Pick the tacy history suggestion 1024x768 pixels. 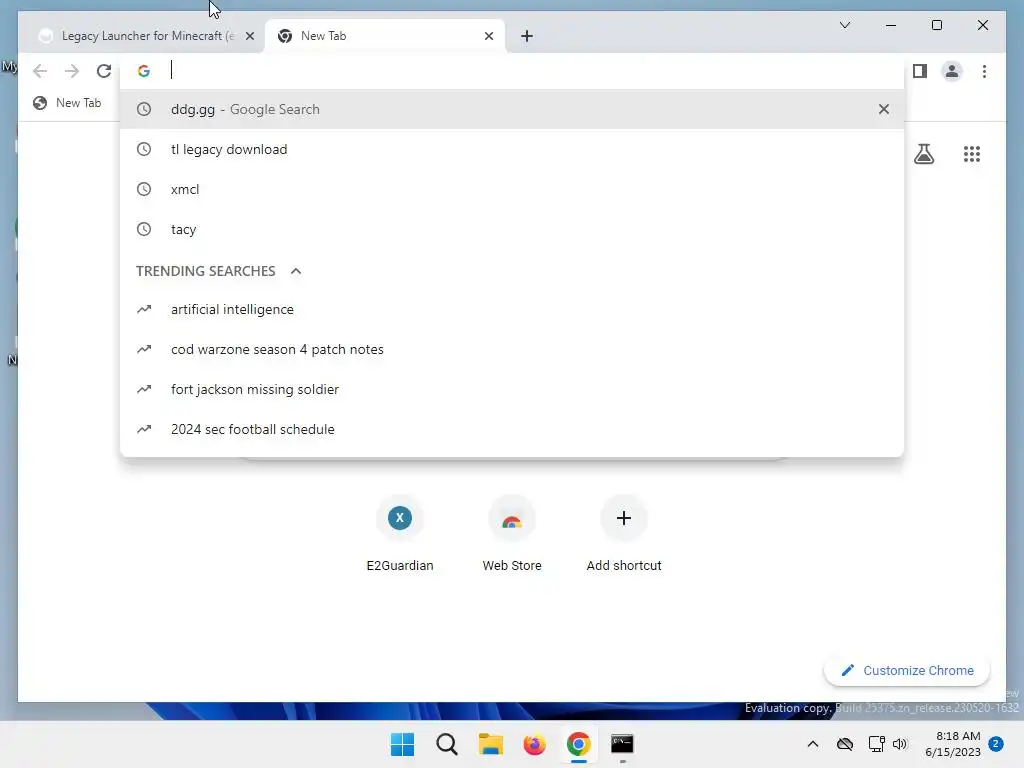(x=512, y=229)
